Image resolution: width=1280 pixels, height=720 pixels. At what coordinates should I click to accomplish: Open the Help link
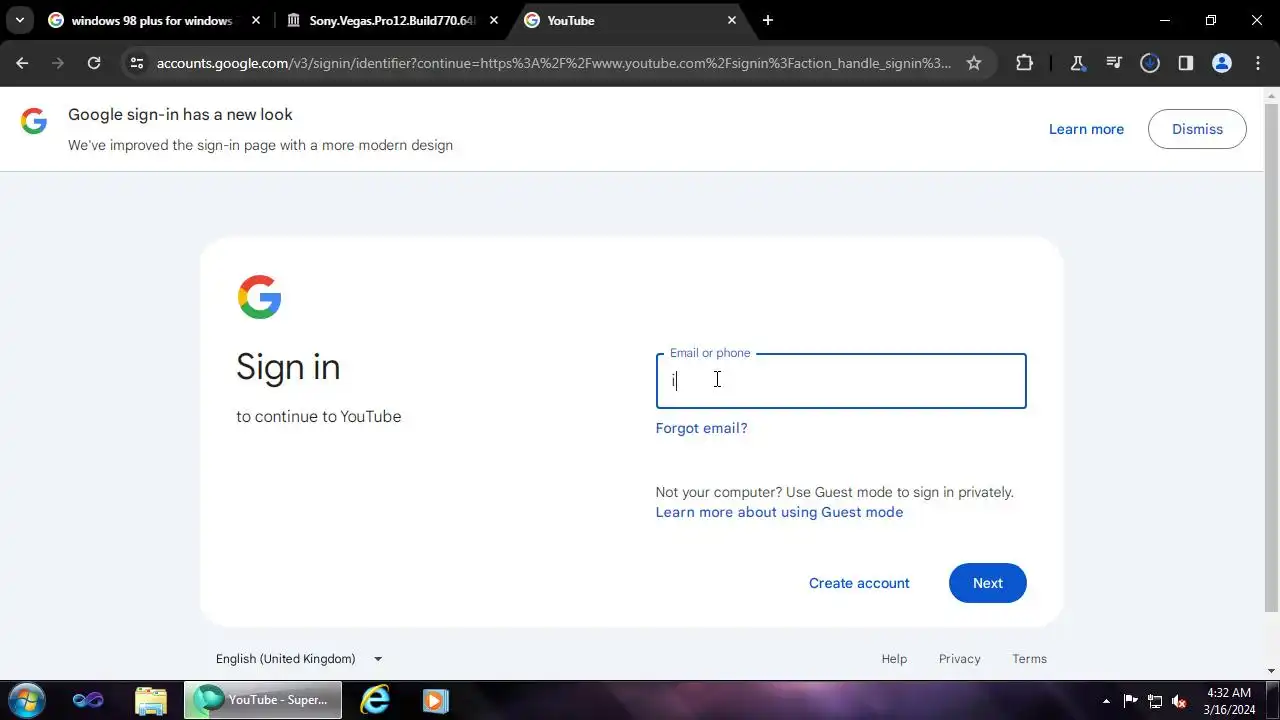894,659
